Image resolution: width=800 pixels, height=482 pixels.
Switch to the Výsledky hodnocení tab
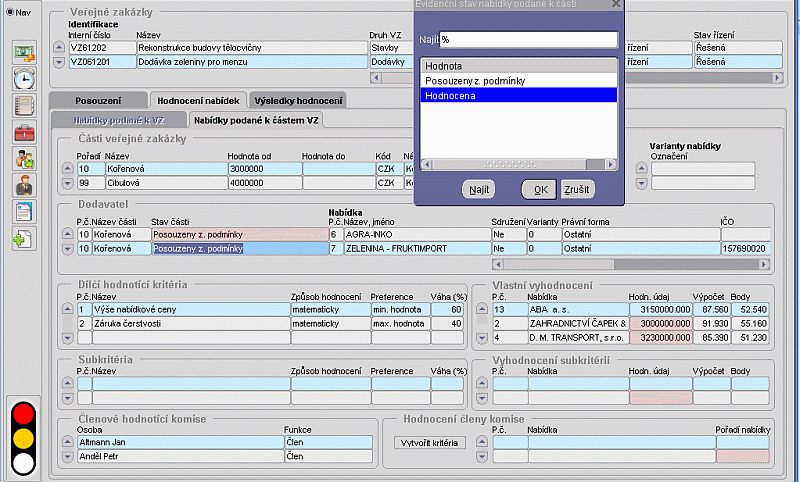[x=298, y=100]
